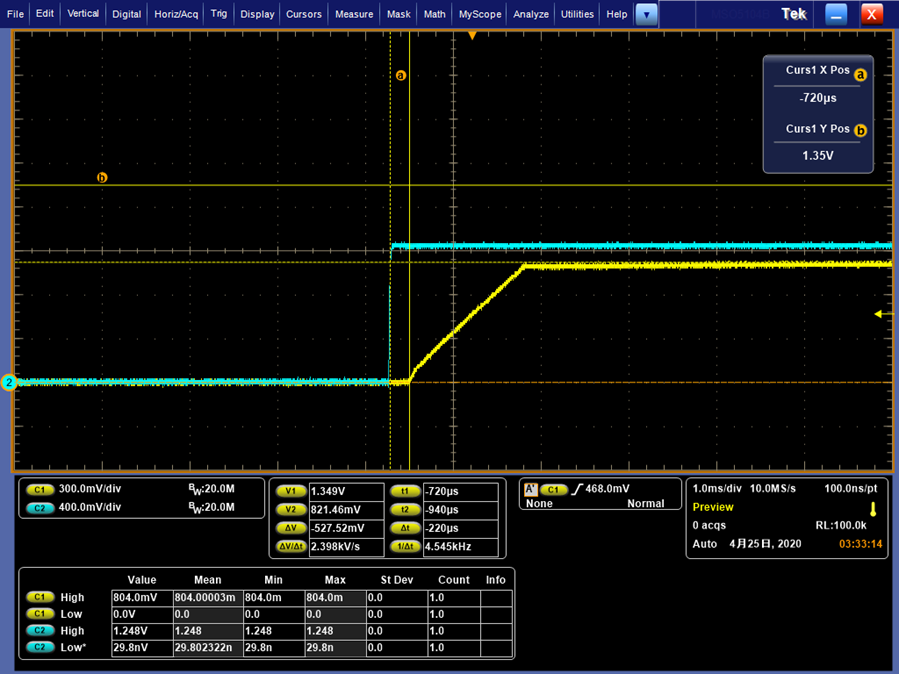This screenshot has height=674, width=899.
Task: Click the clock time 03:33:14
Action: coord(861,544)
